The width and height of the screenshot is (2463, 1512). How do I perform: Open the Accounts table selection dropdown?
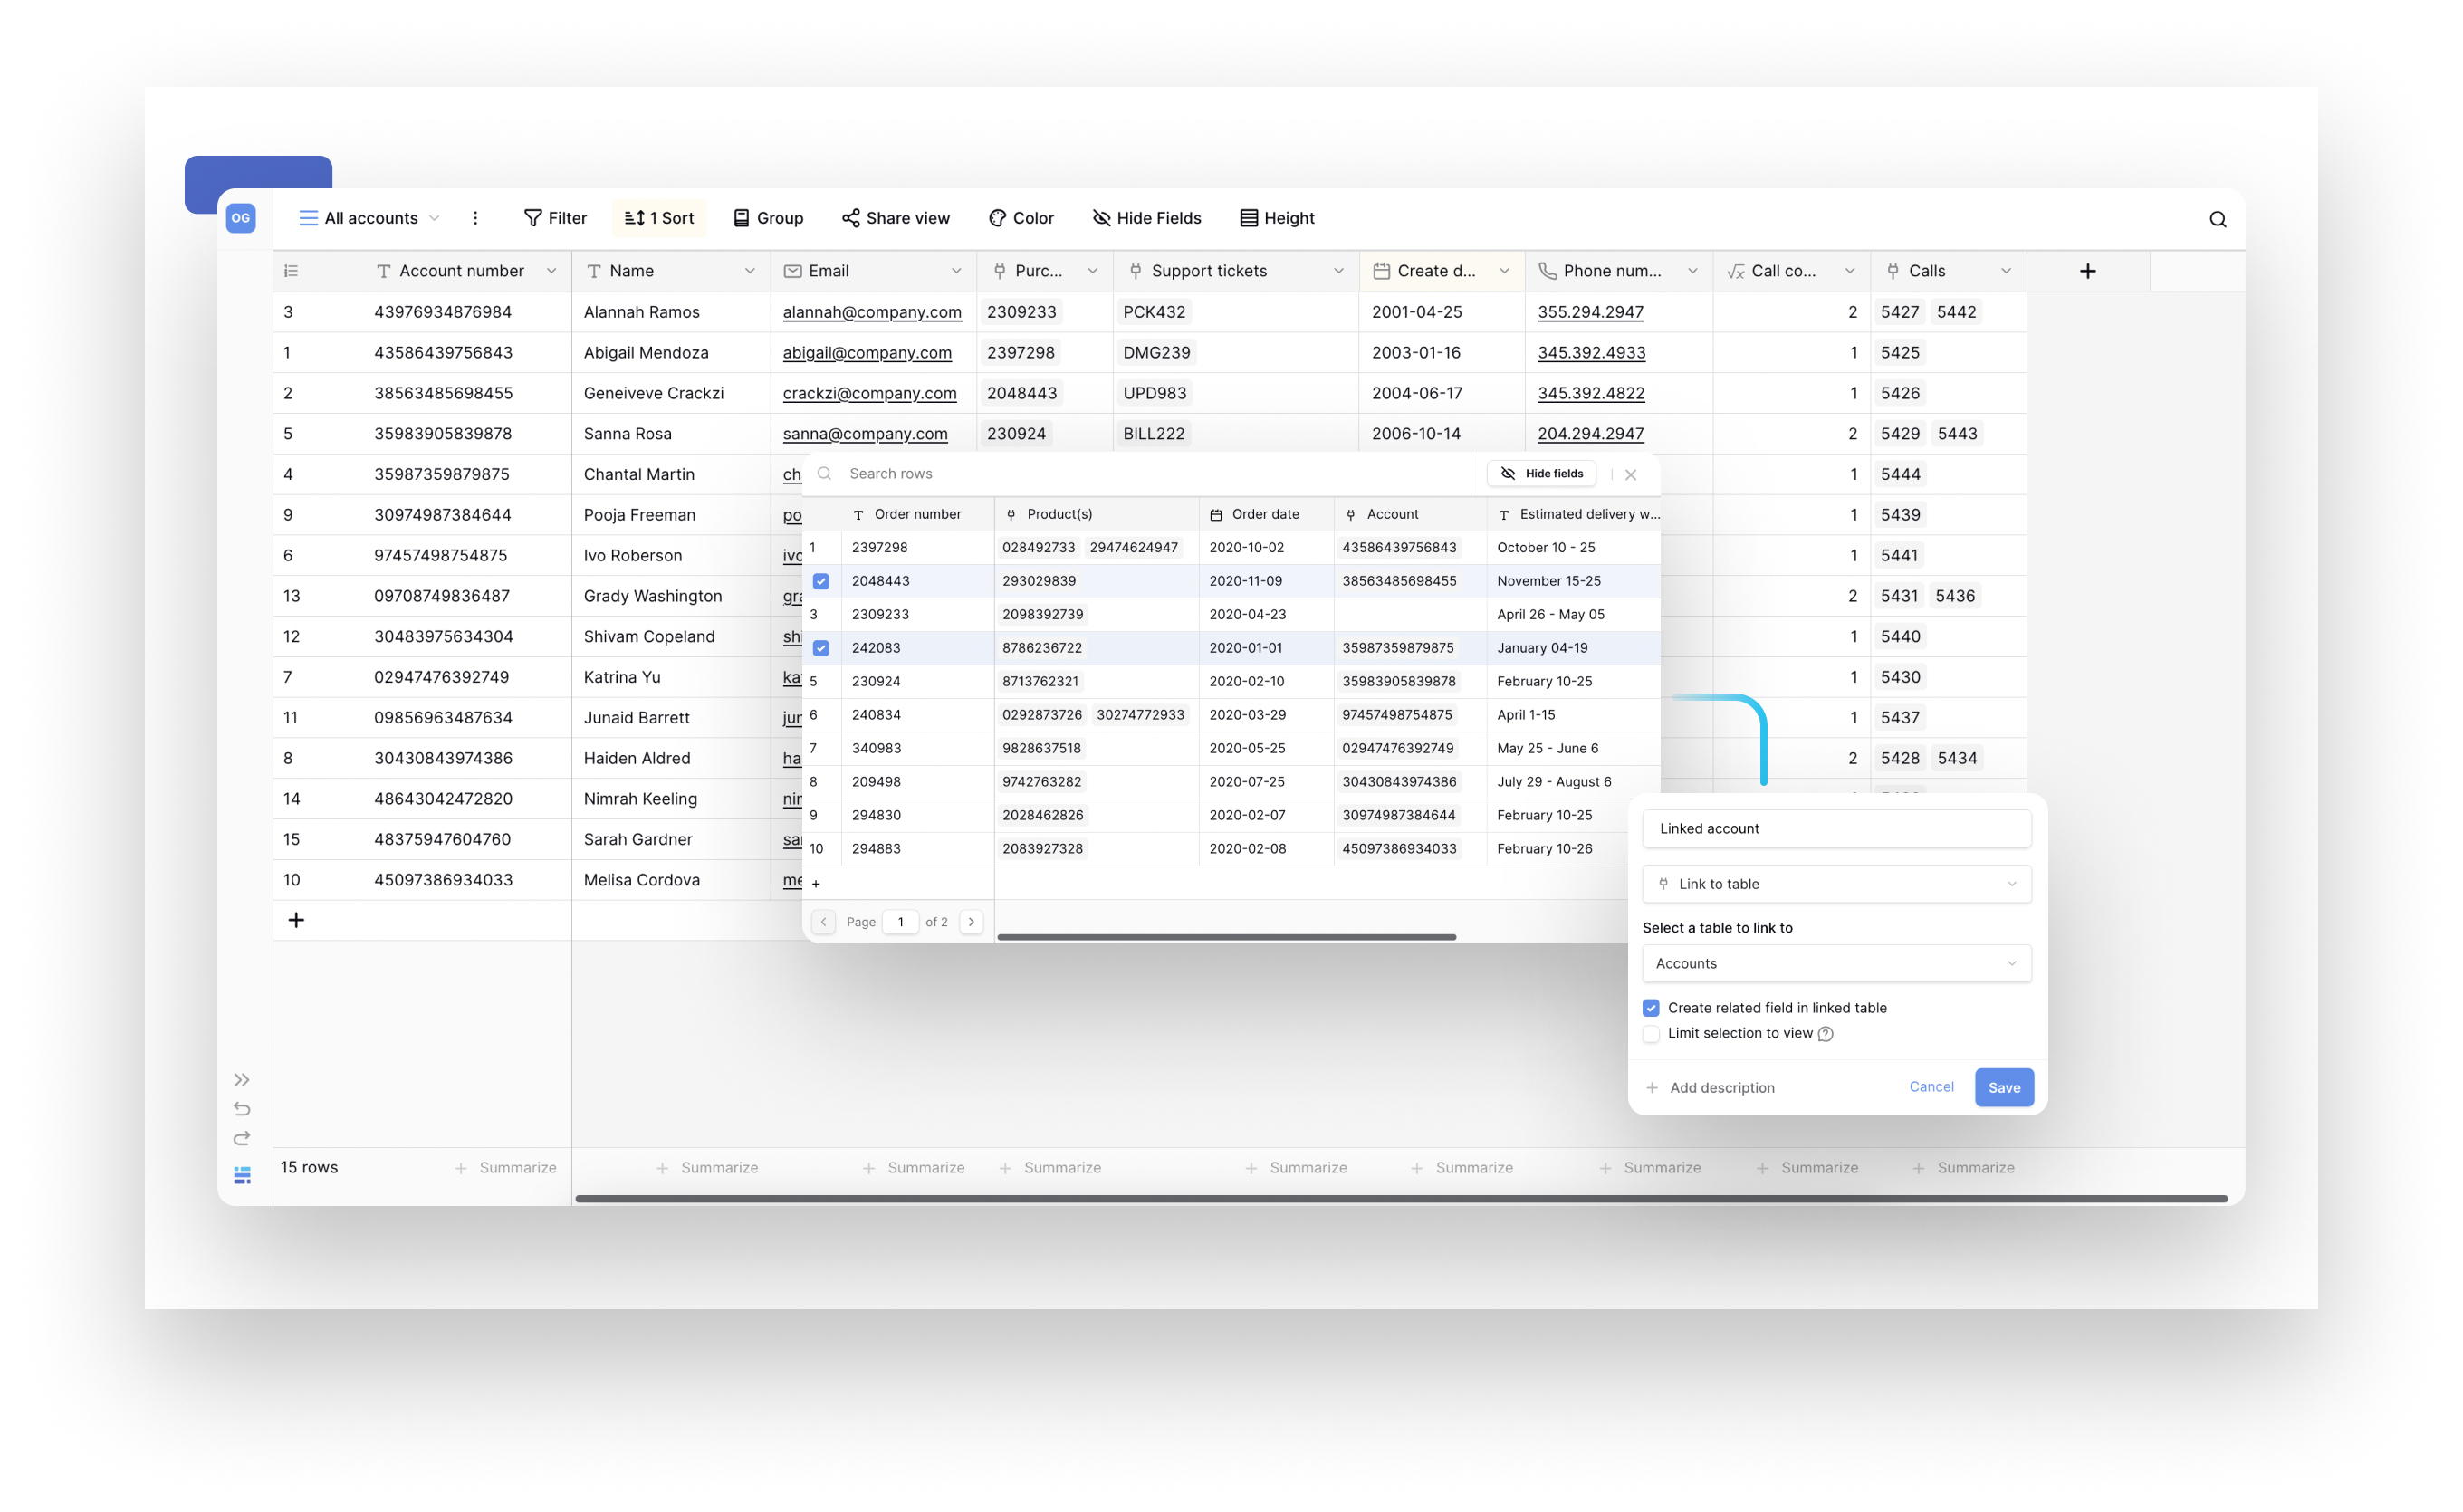click(x=1836, y=963)
